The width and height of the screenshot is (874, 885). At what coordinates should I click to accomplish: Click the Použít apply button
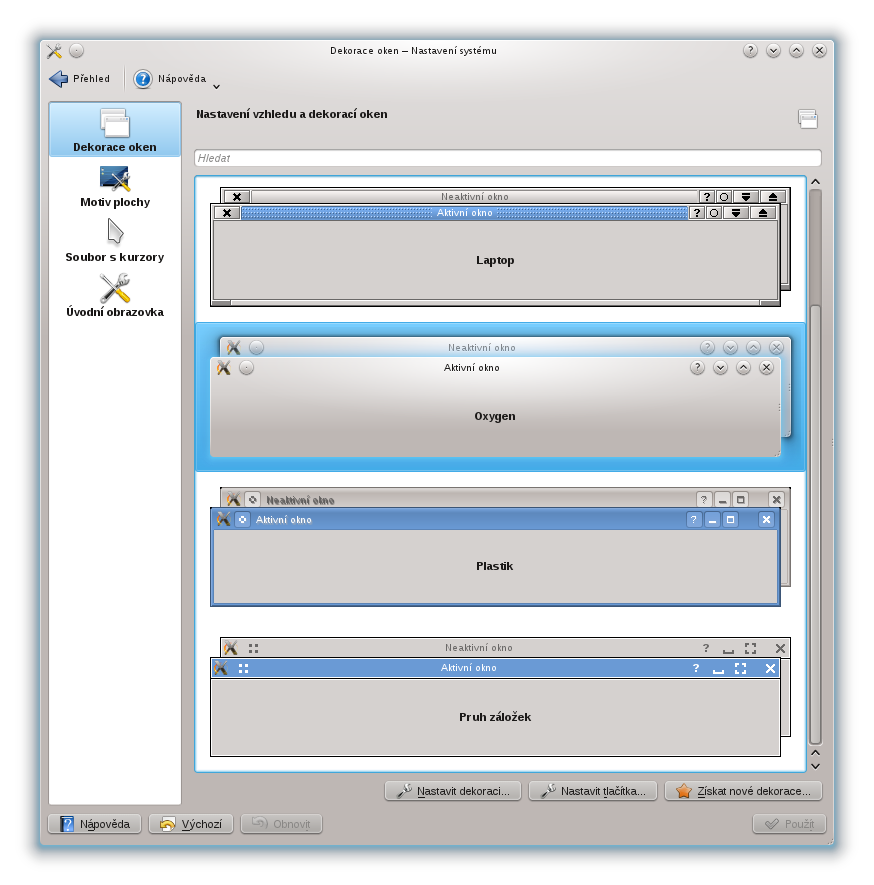pos(789,824)
